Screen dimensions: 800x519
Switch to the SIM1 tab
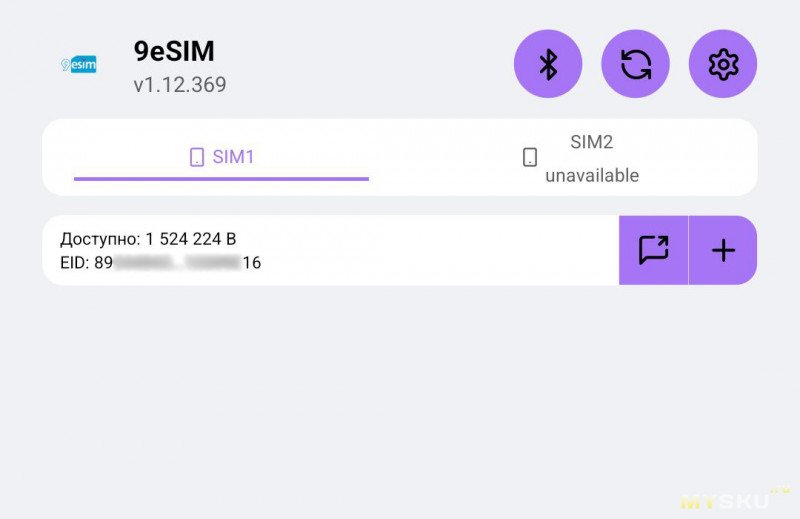point(234,157)
